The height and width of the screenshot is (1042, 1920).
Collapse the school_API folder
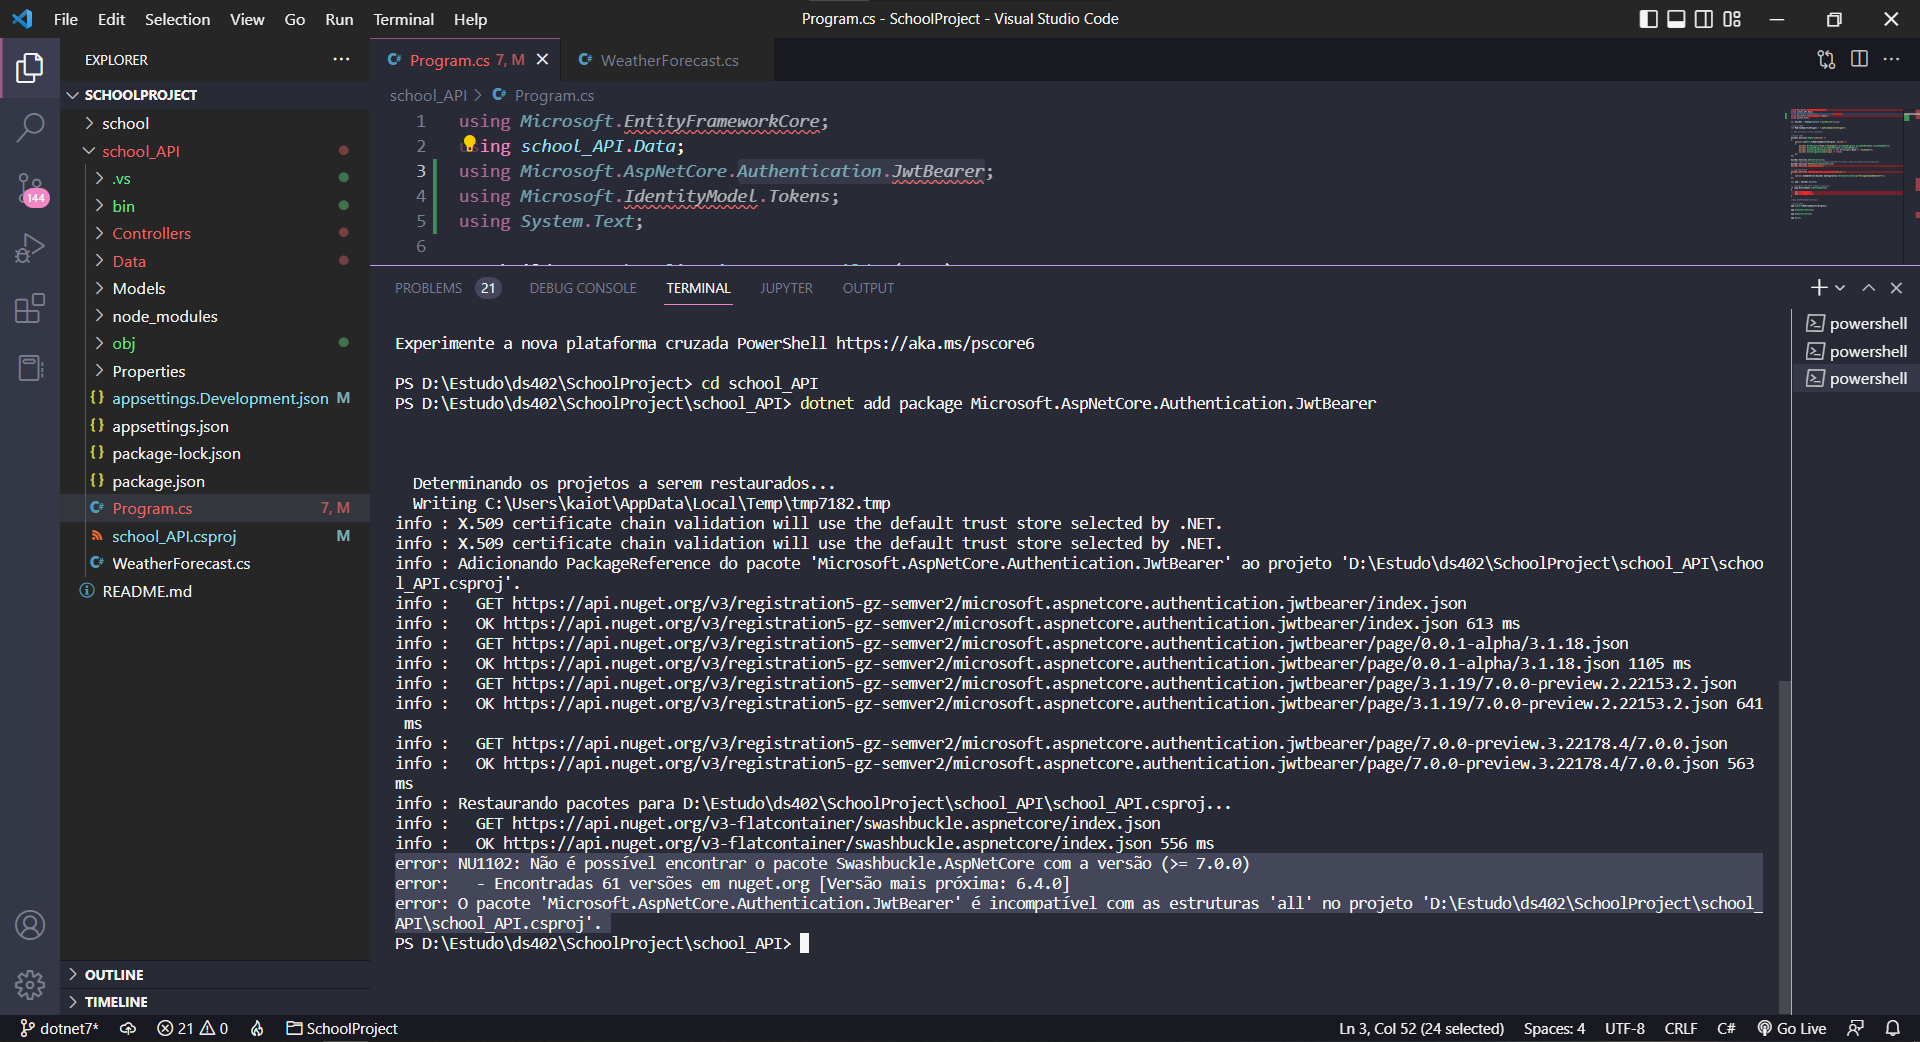[x=215, y=151]
